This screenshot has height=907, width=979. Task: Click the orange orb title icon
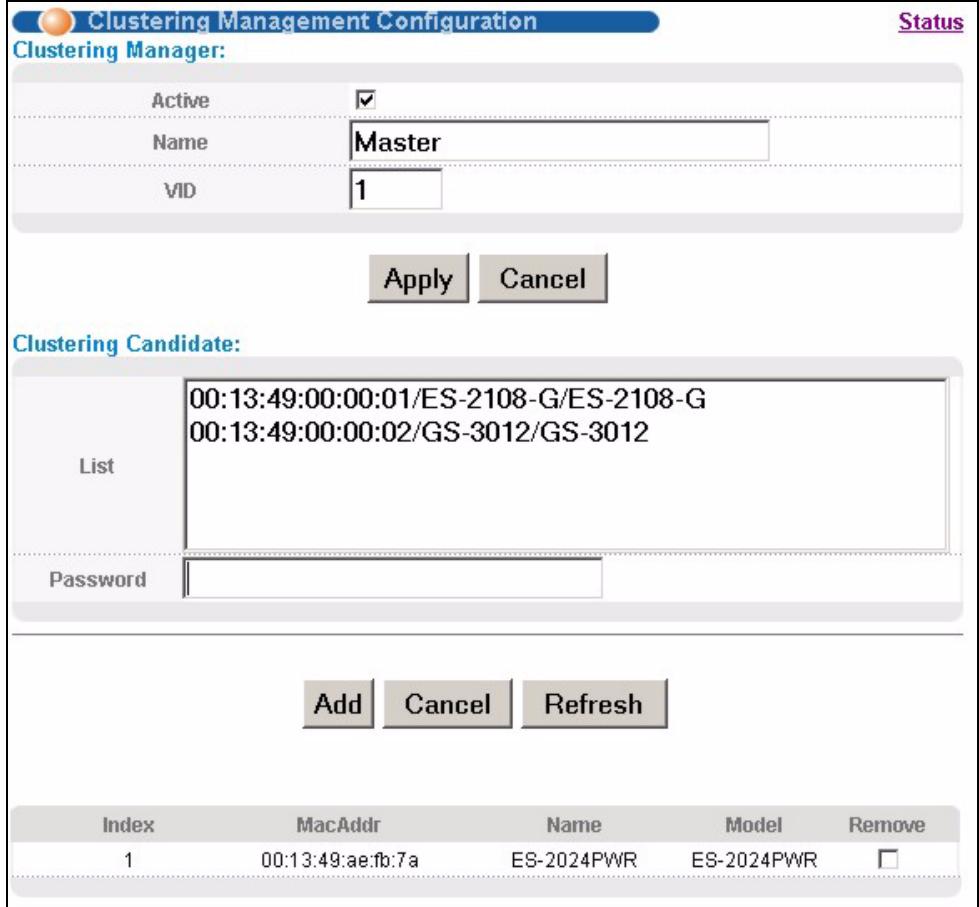(56, 22)
